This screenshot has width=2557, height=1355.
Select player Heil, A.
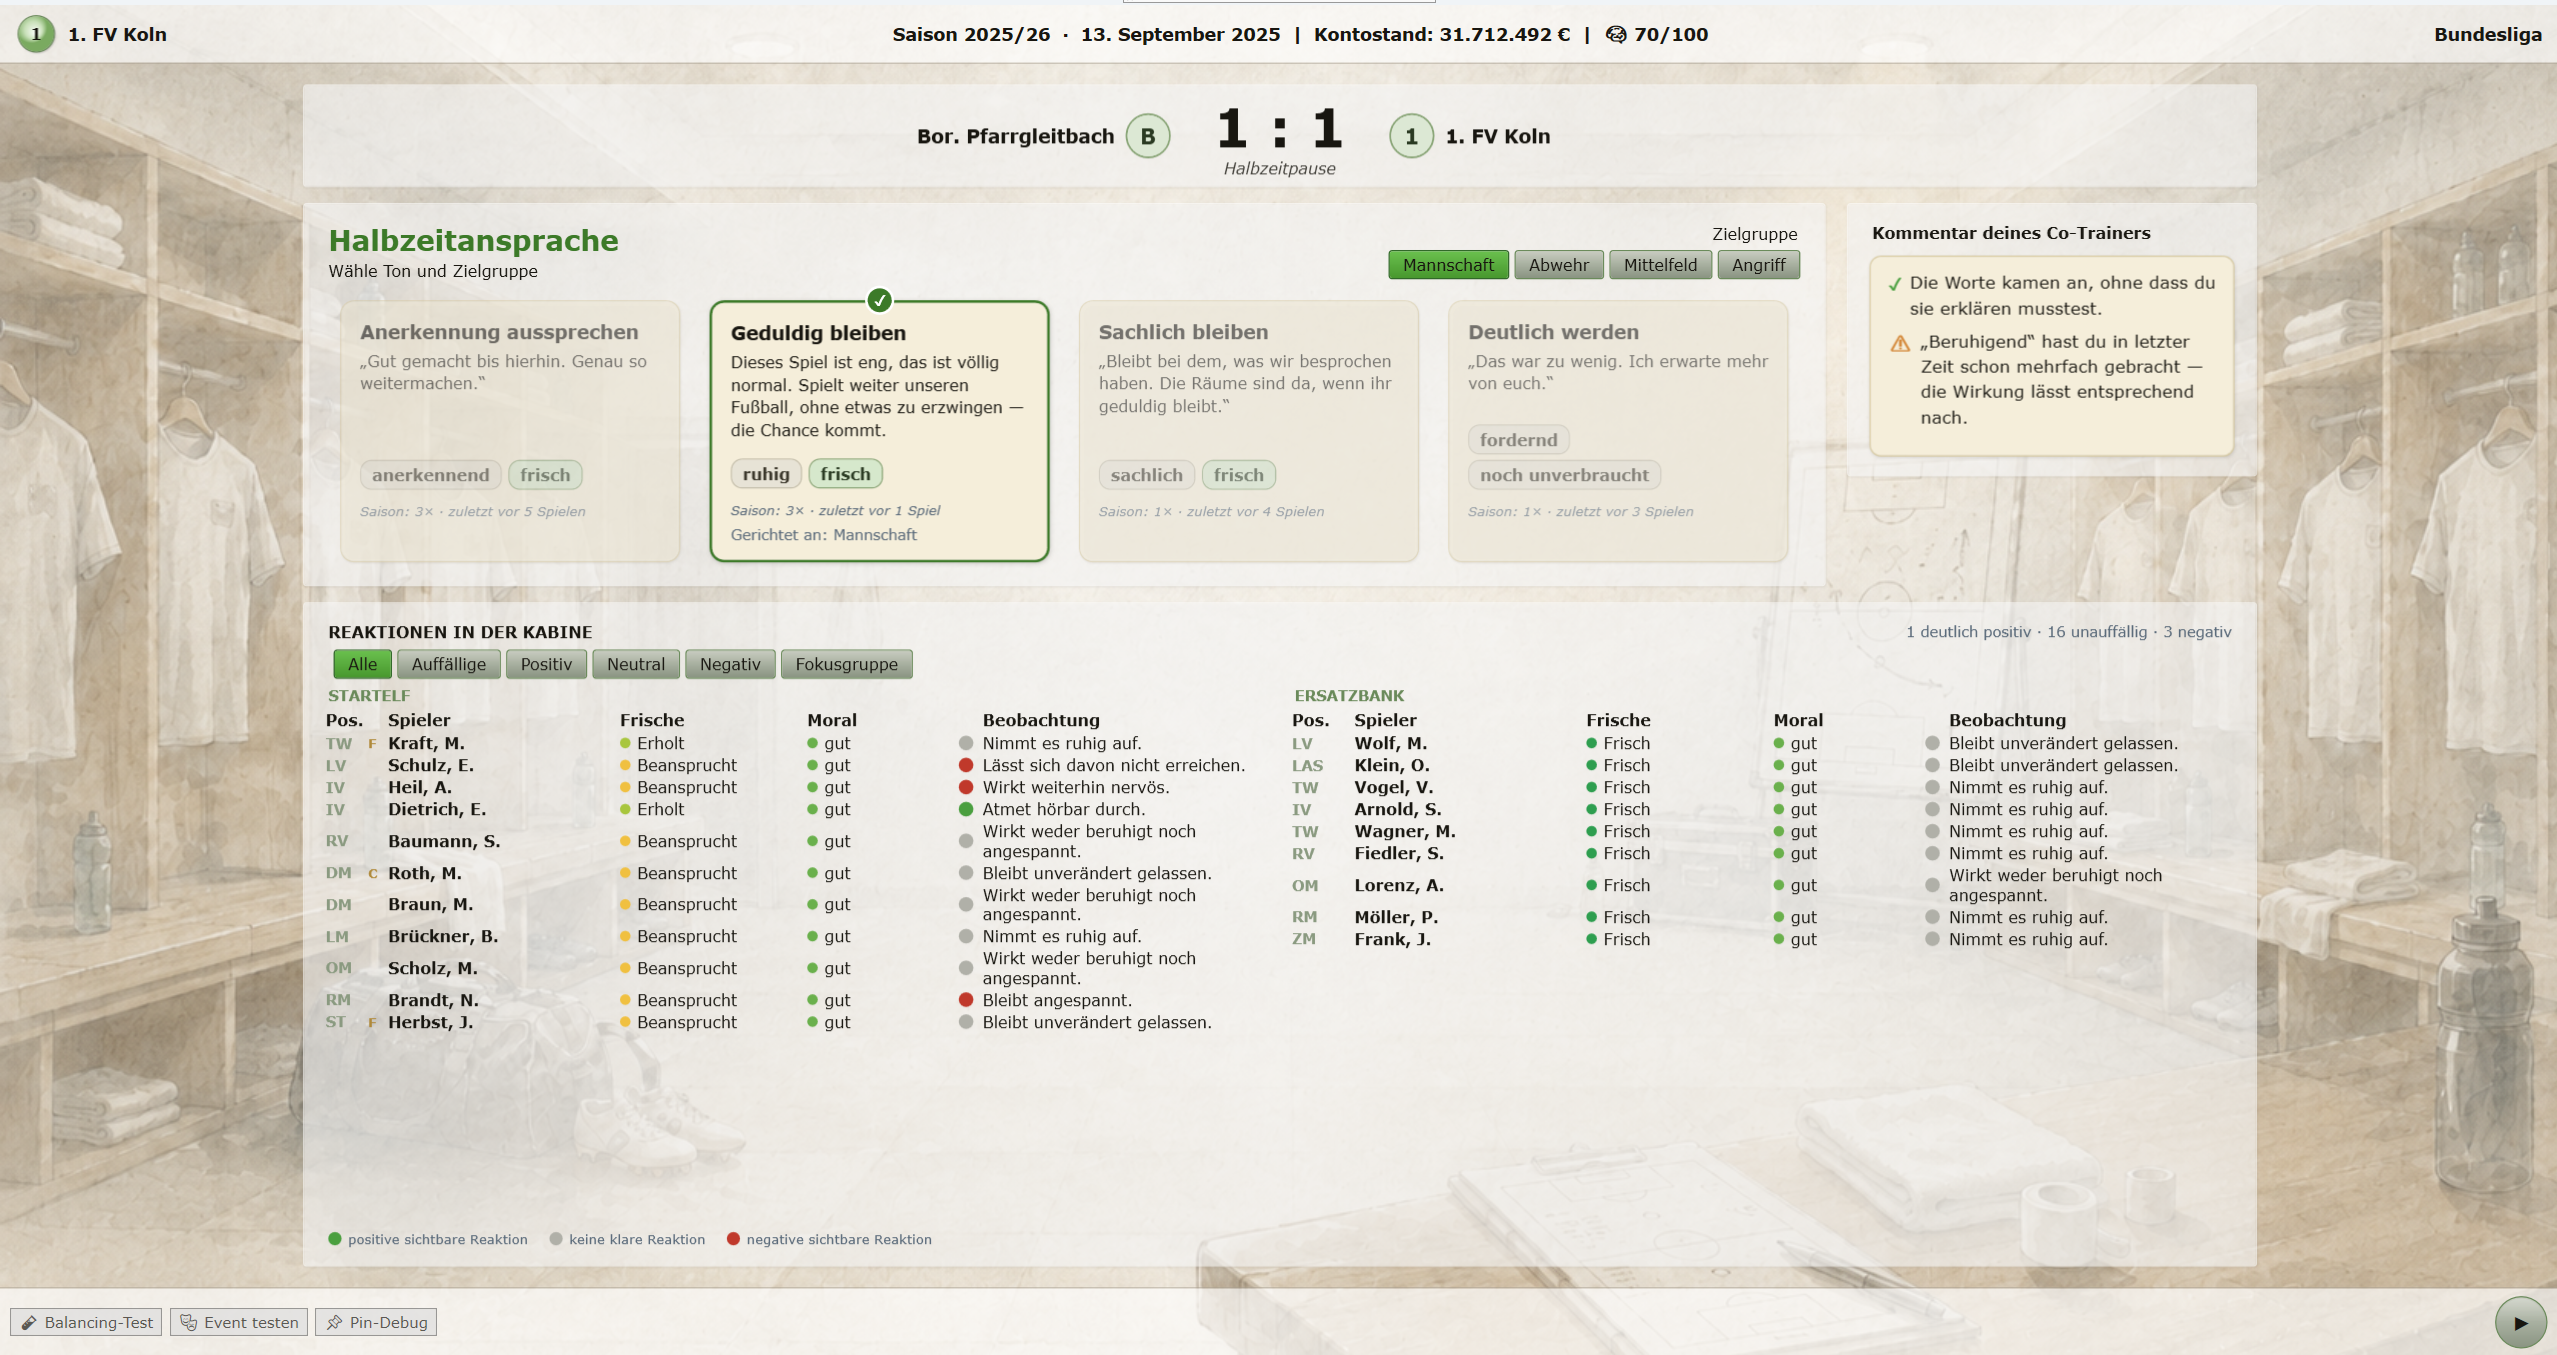(420, 787)
